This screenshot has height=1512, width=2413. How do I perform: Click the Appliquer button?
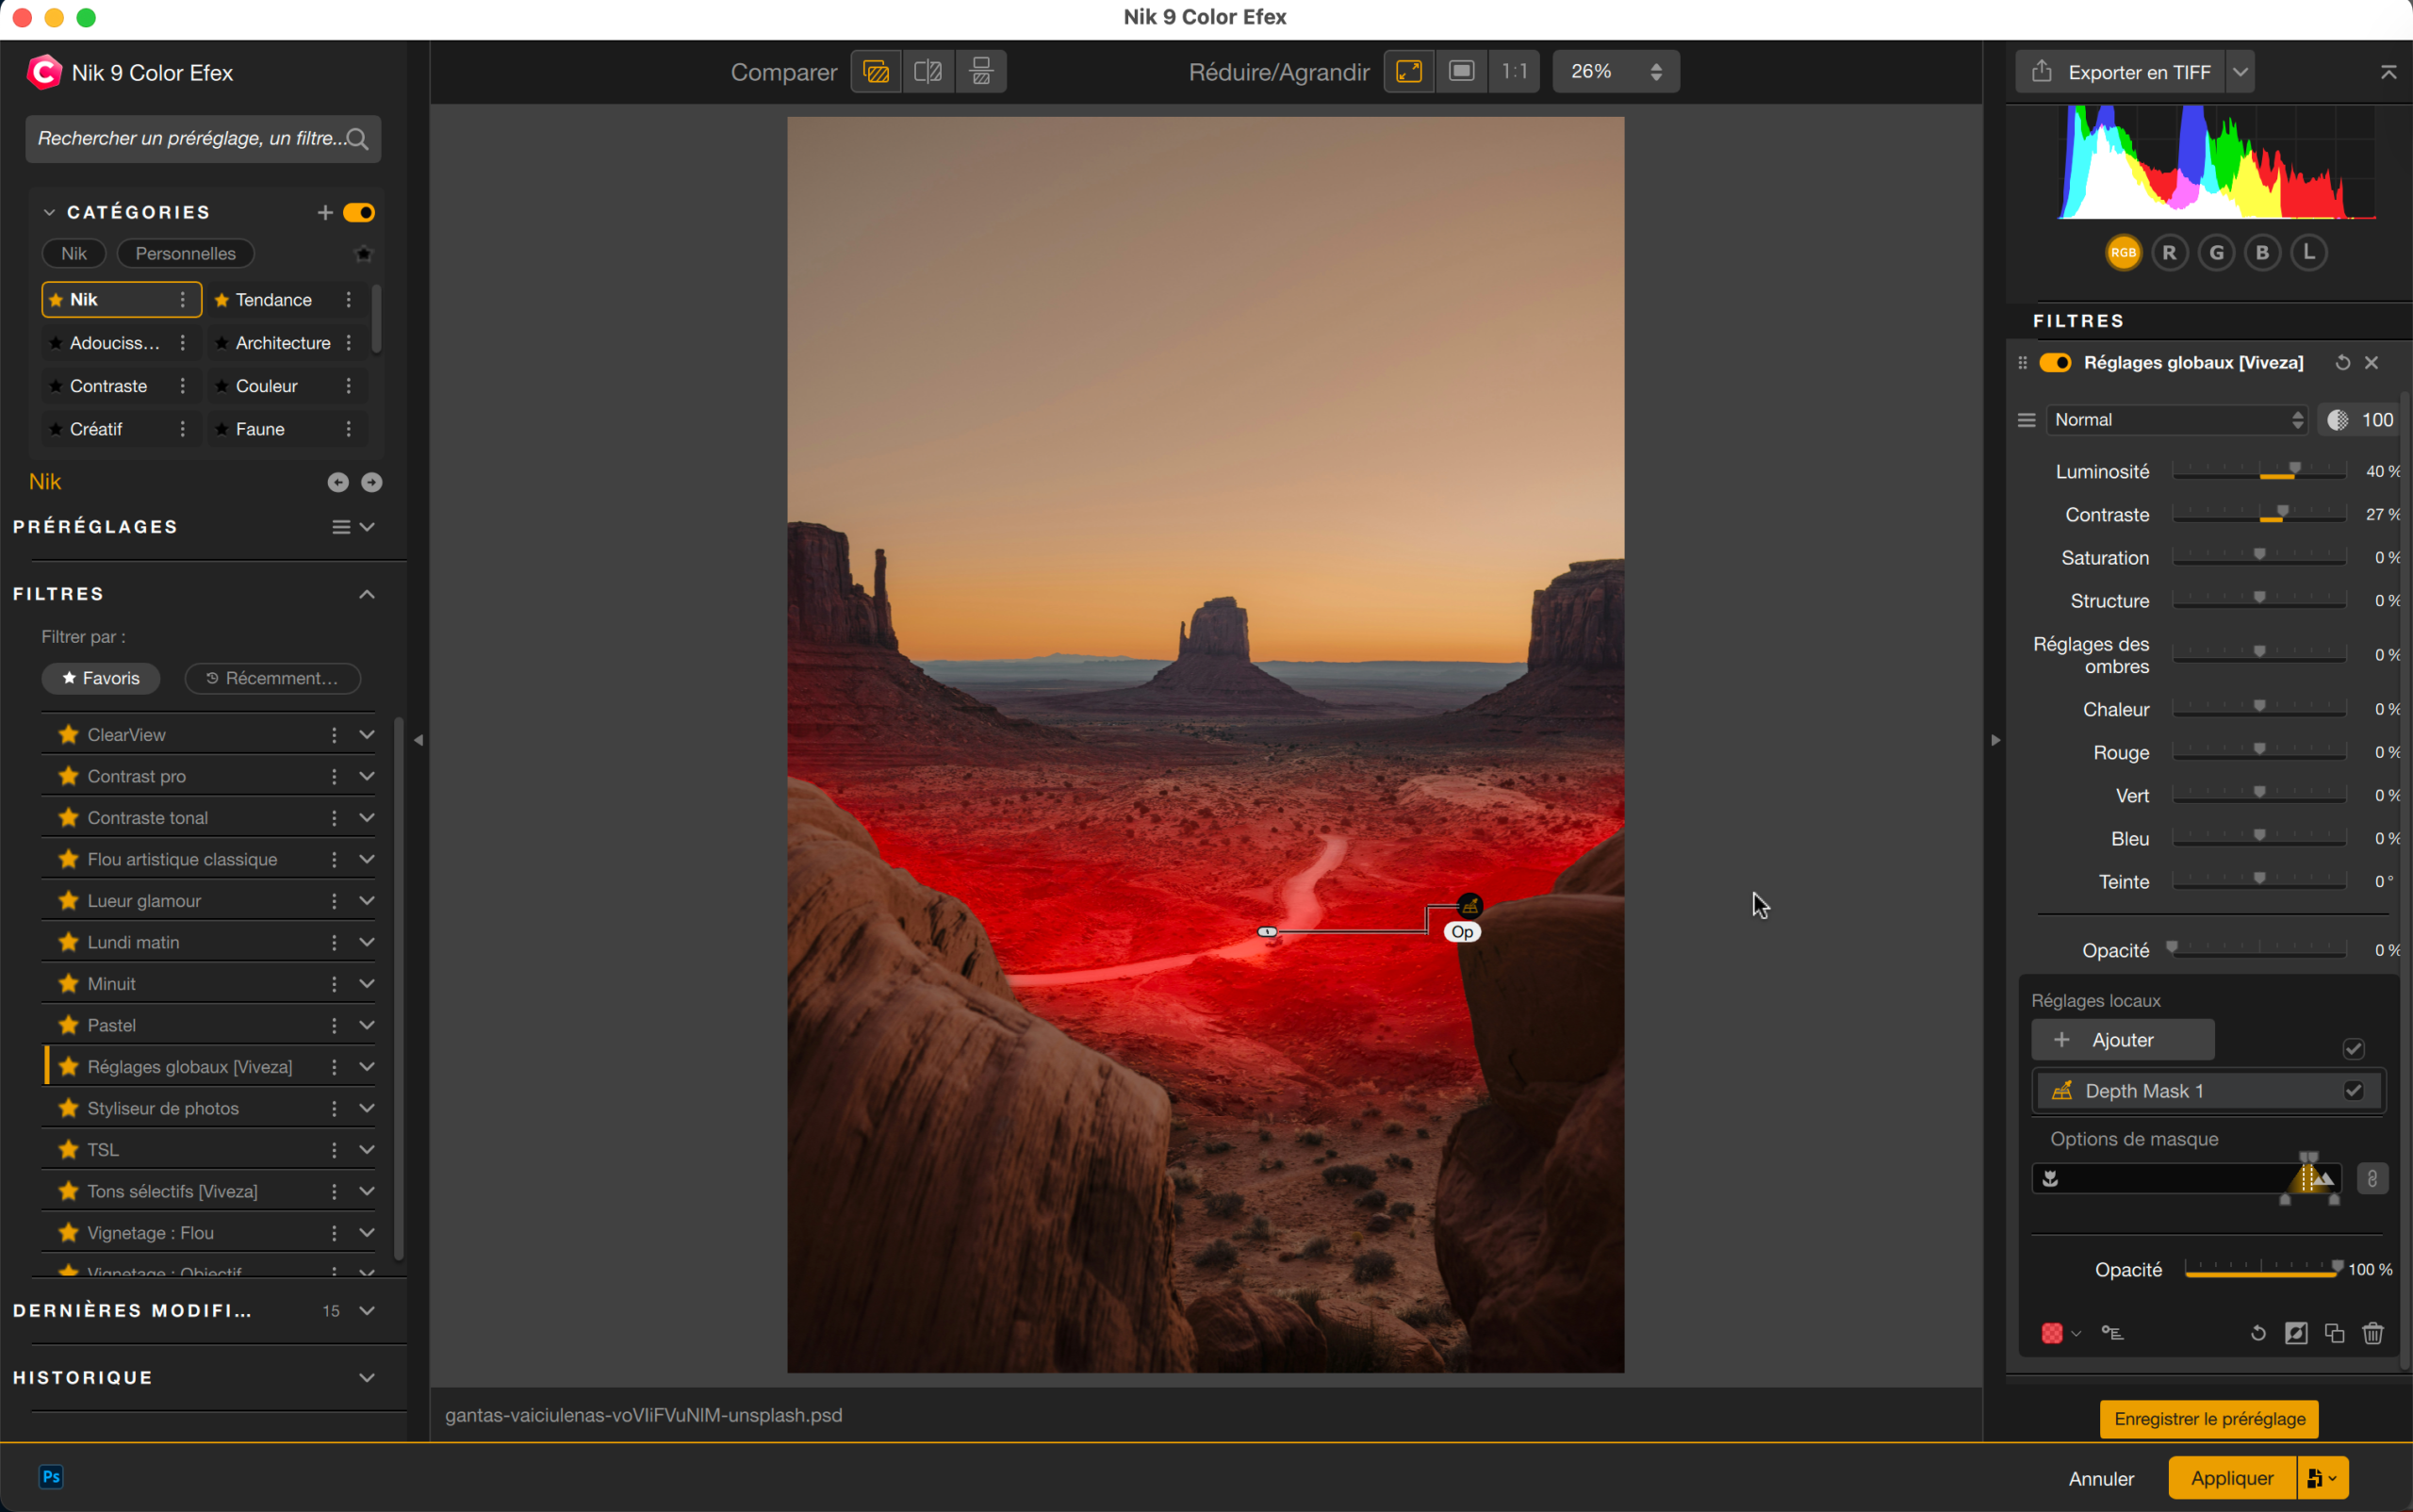[2231, 1478]
